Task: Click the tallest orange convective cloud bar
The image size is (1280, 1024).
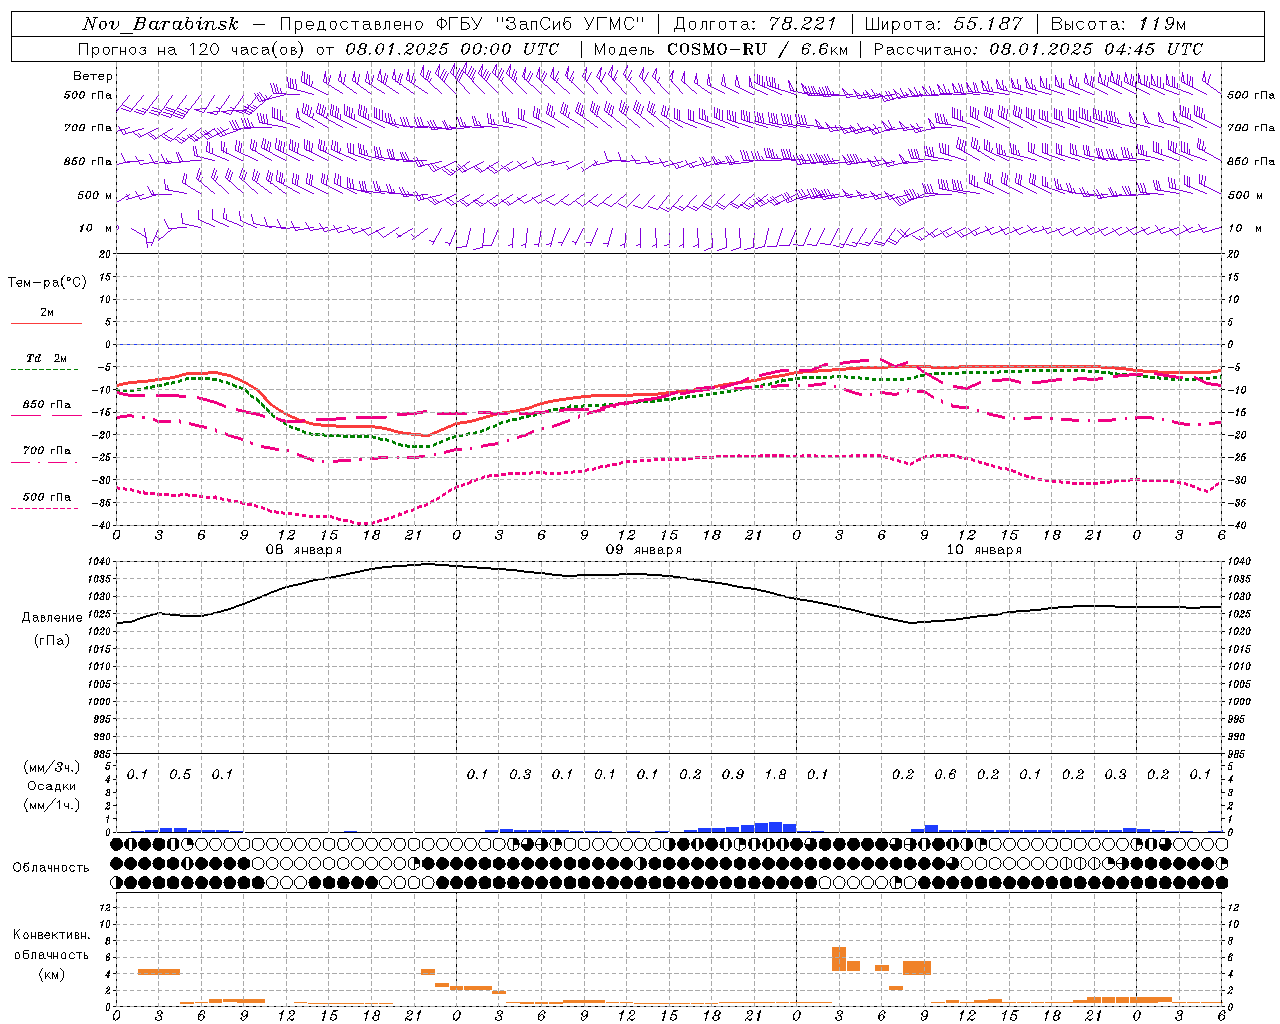Action: pos(839,959)
